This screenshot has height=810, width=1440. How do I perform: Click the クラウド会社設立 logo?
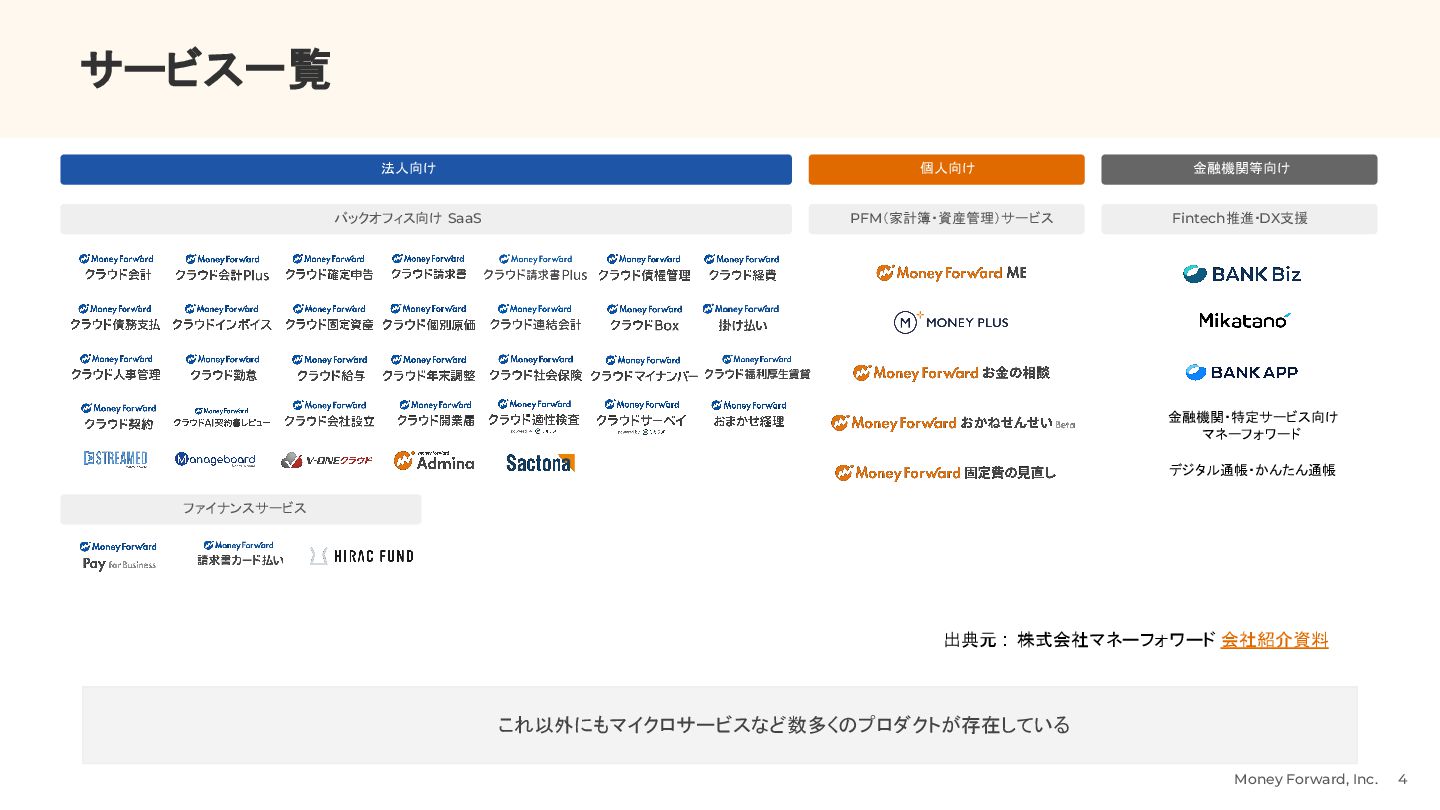coord(329,414)
